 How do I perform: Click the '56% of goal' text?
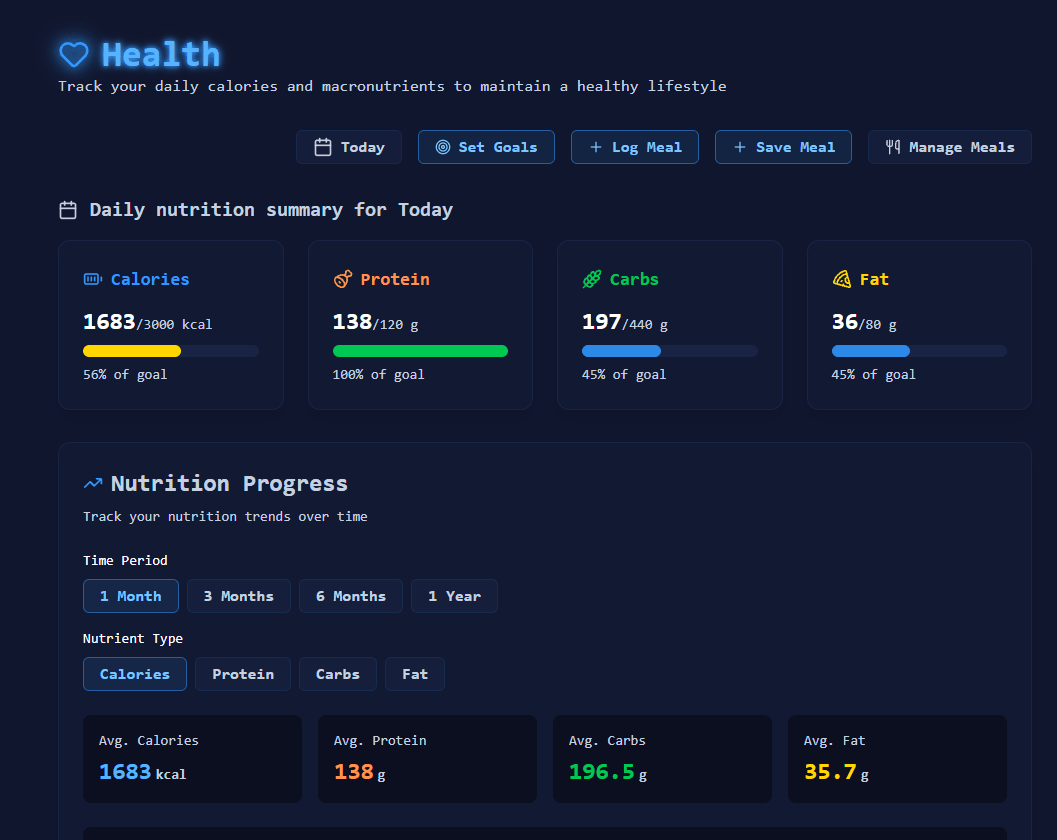coord(125,375)
